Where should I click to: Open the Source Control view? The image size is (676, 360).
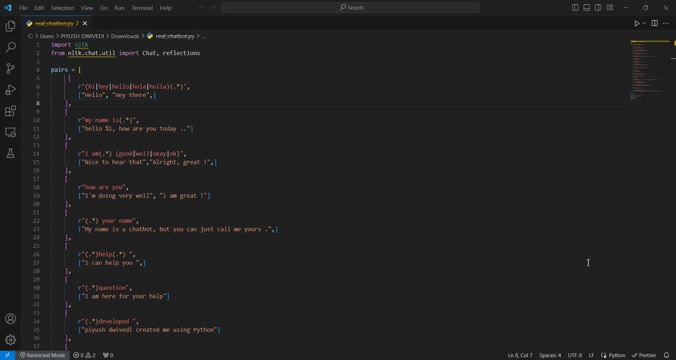pos(10,68)
